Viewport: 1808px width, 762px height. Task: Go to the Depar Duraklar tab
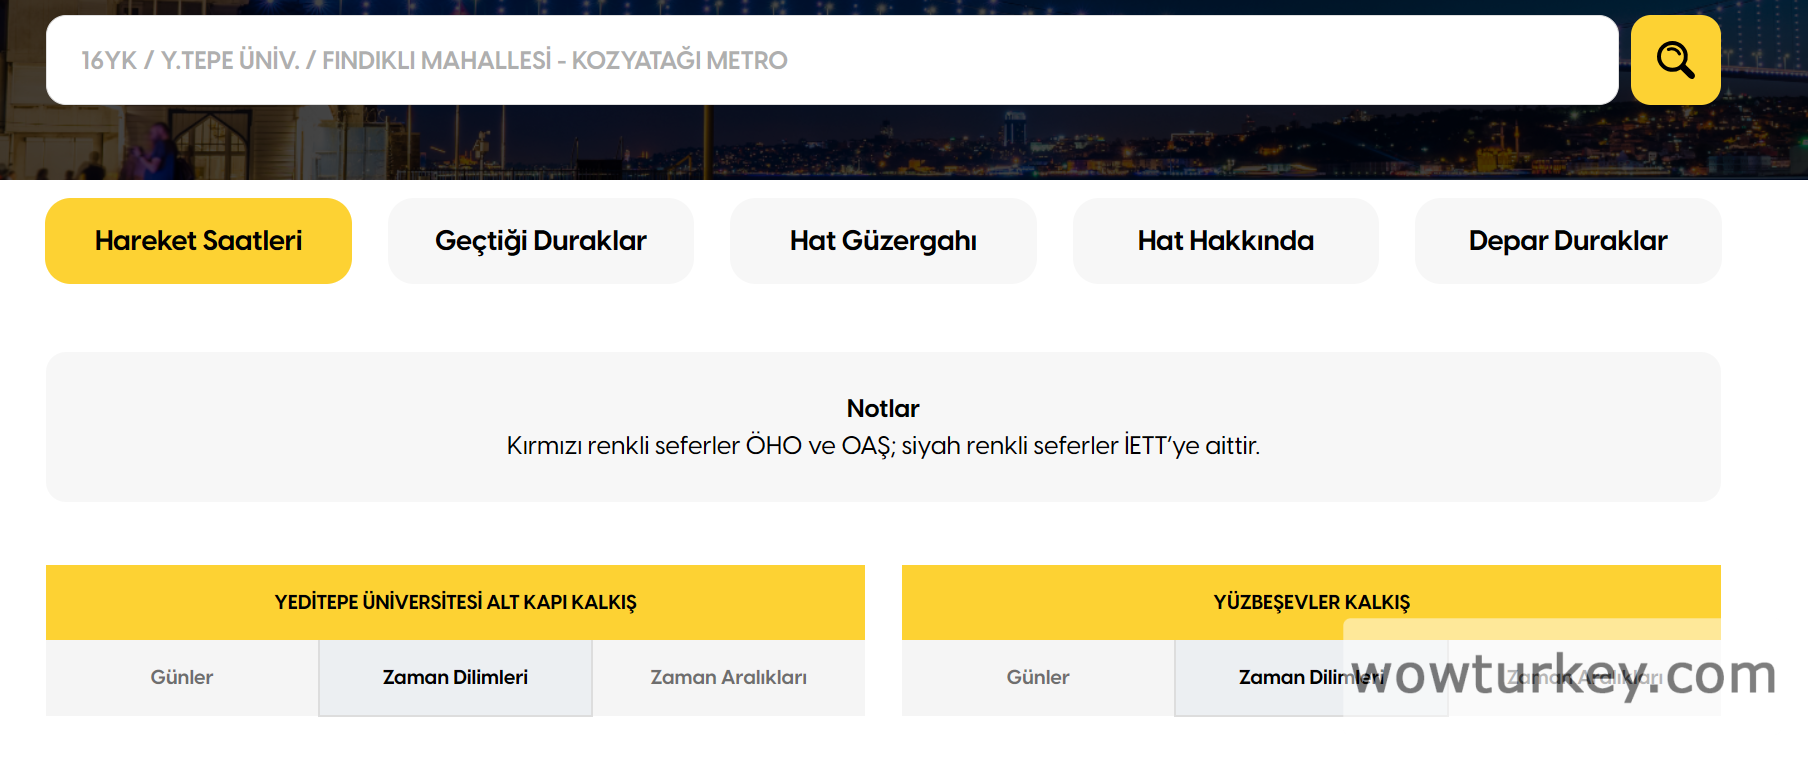(1567, 241)
